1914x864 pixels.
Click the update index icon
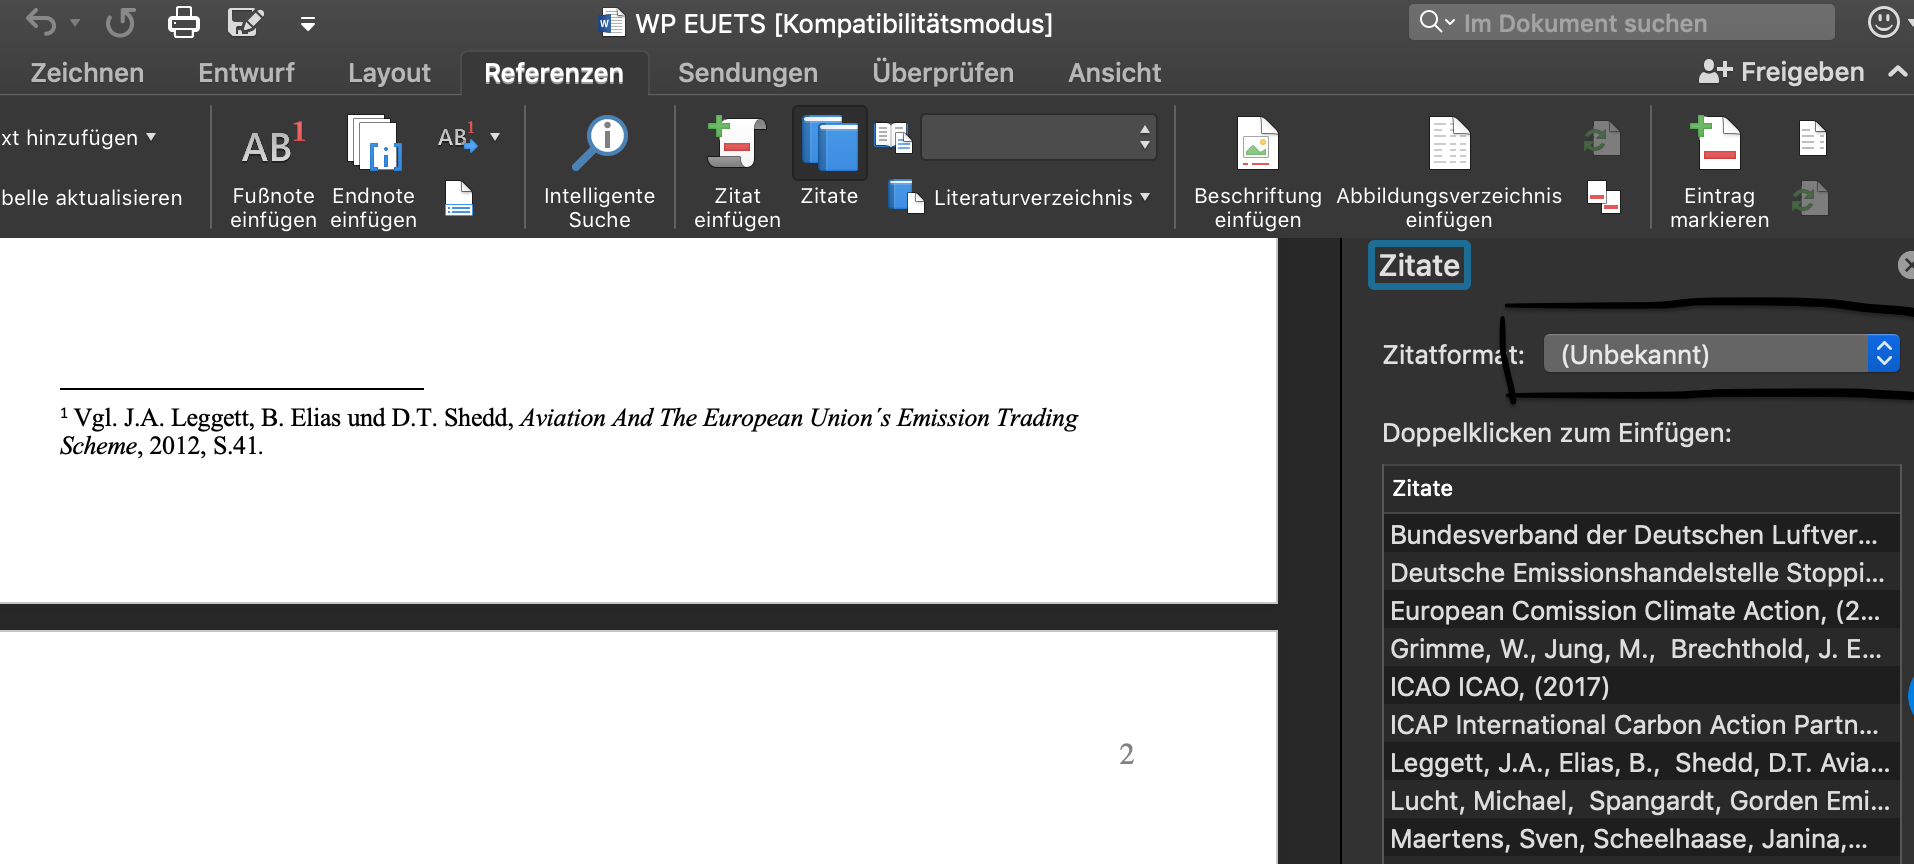pyautogui.click(x=1810, y=197)
